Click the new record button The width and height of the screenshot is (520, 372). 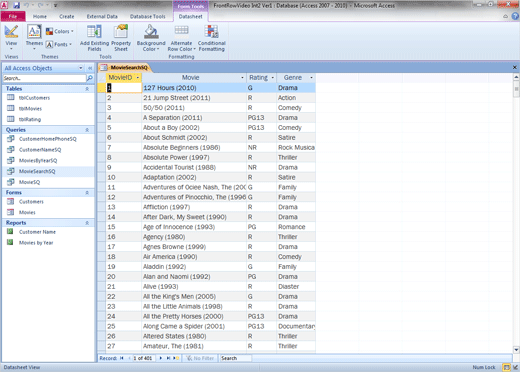(x=176, y=358)
